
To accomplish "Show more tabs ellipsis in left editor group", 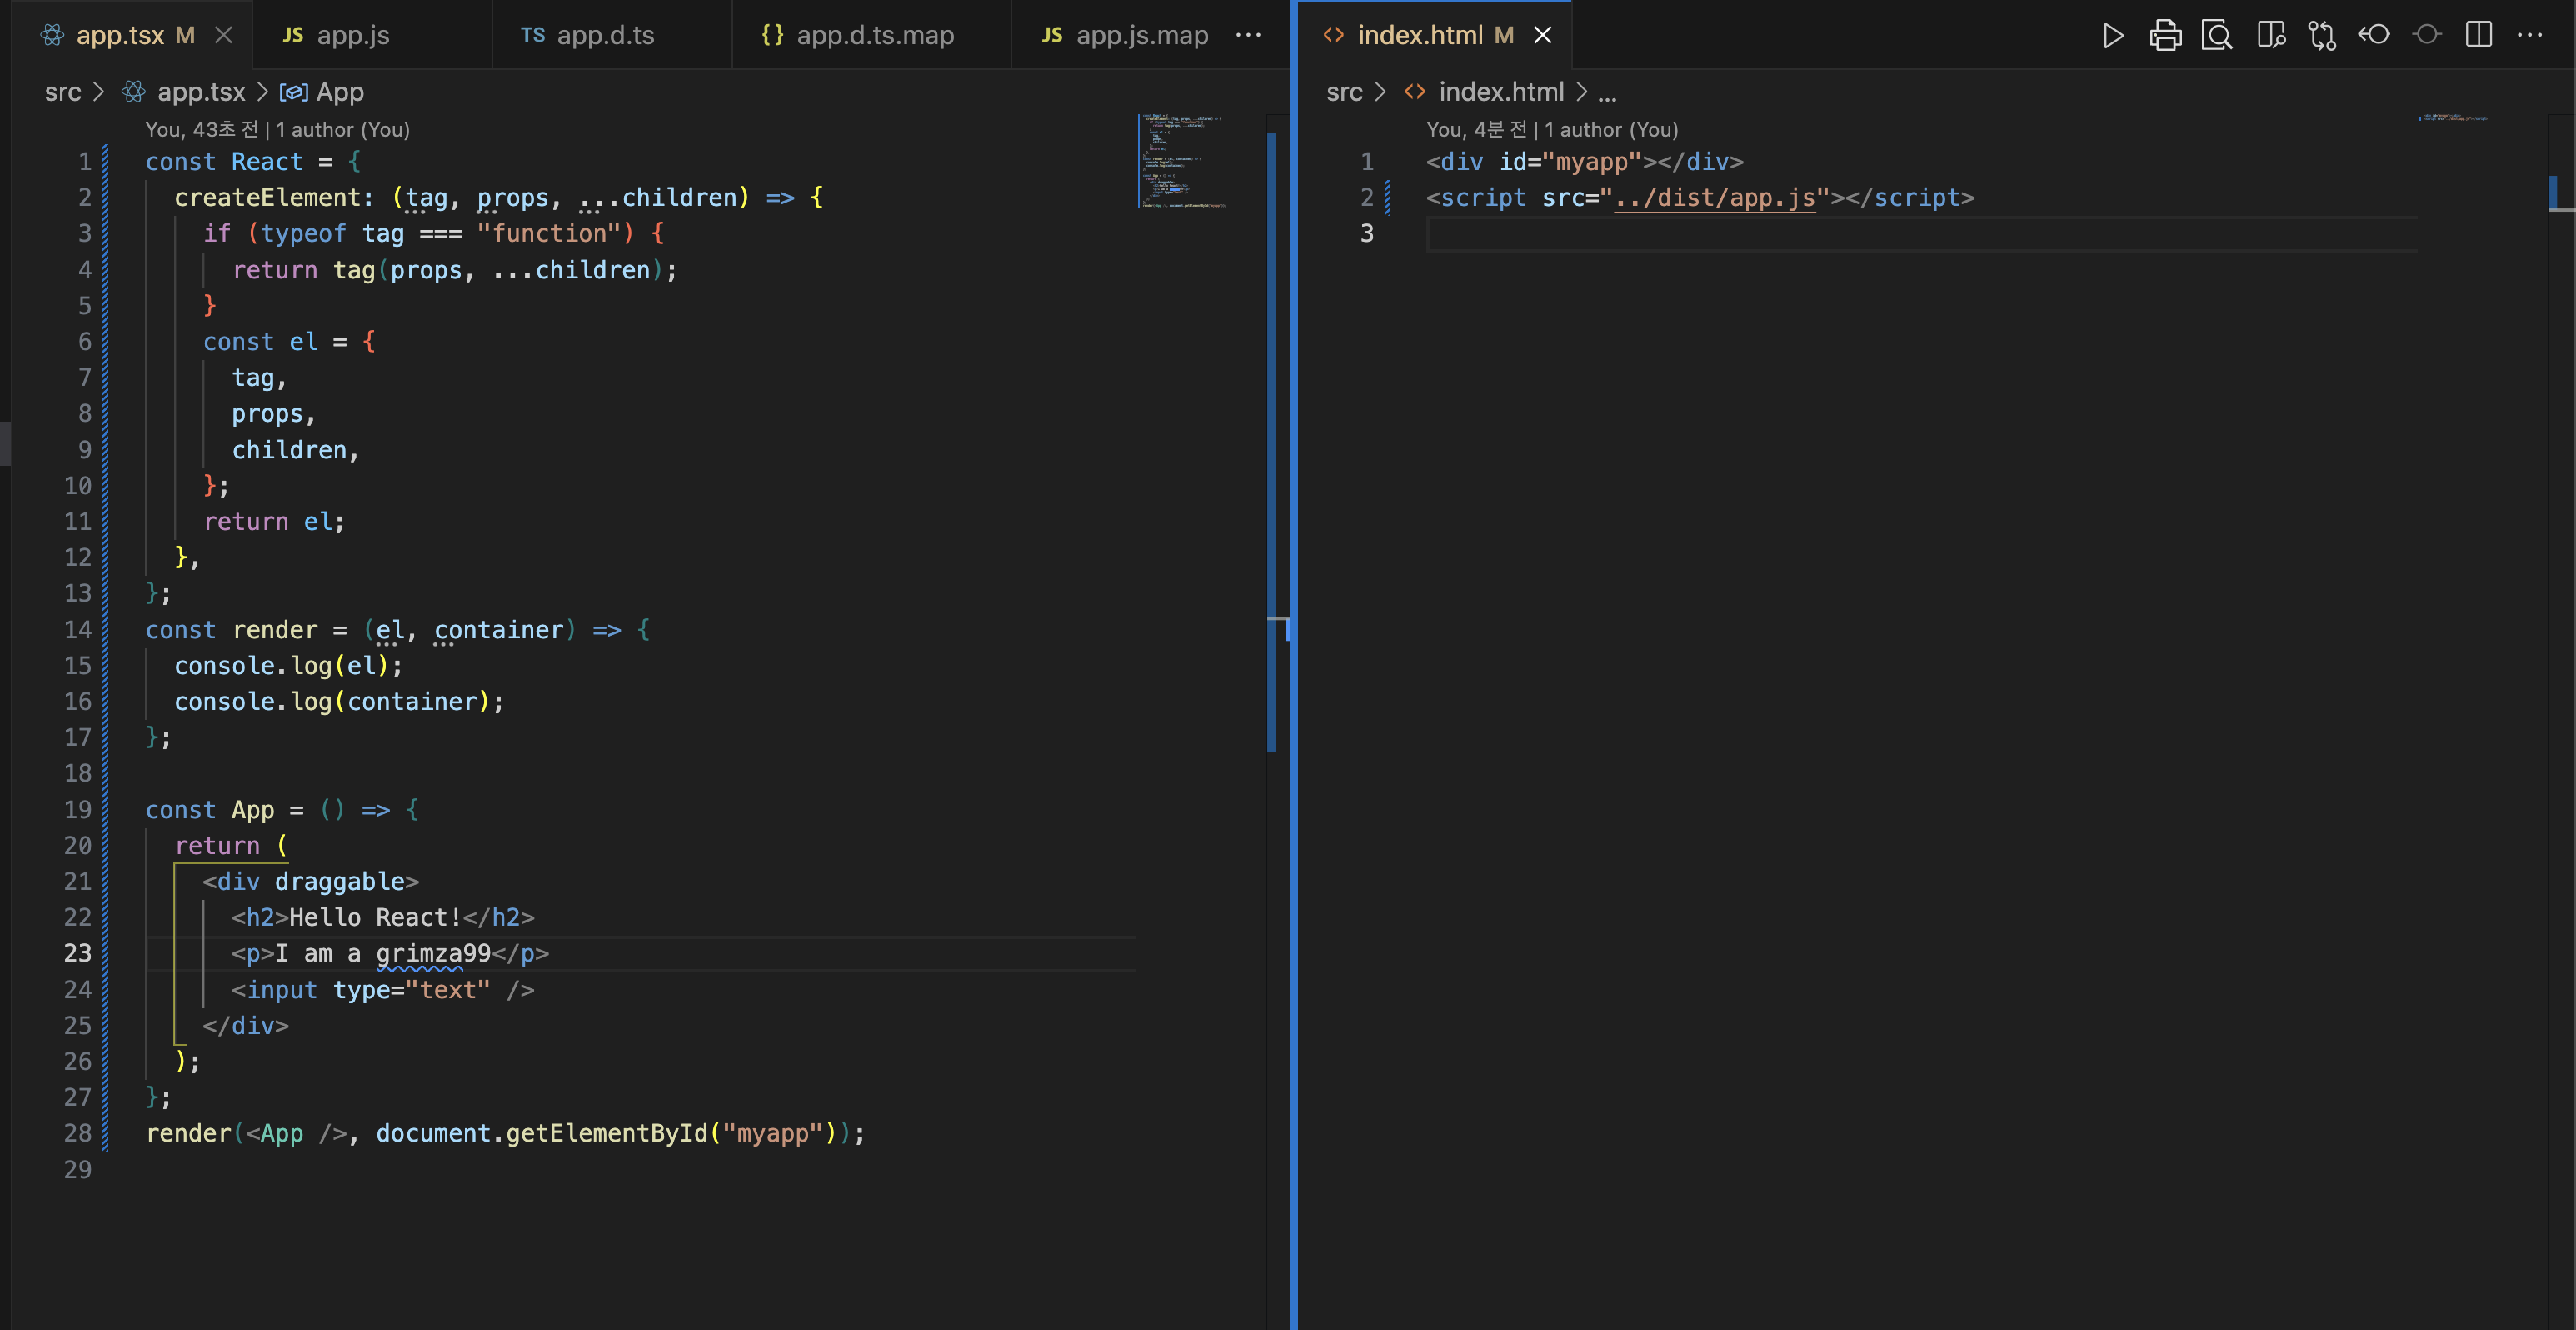I will click(1248, 36).
